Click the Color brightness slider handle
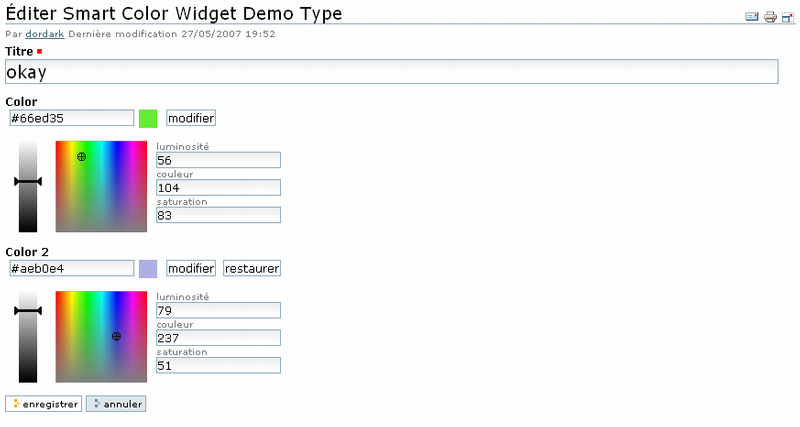800x427 pixels. 28,182
